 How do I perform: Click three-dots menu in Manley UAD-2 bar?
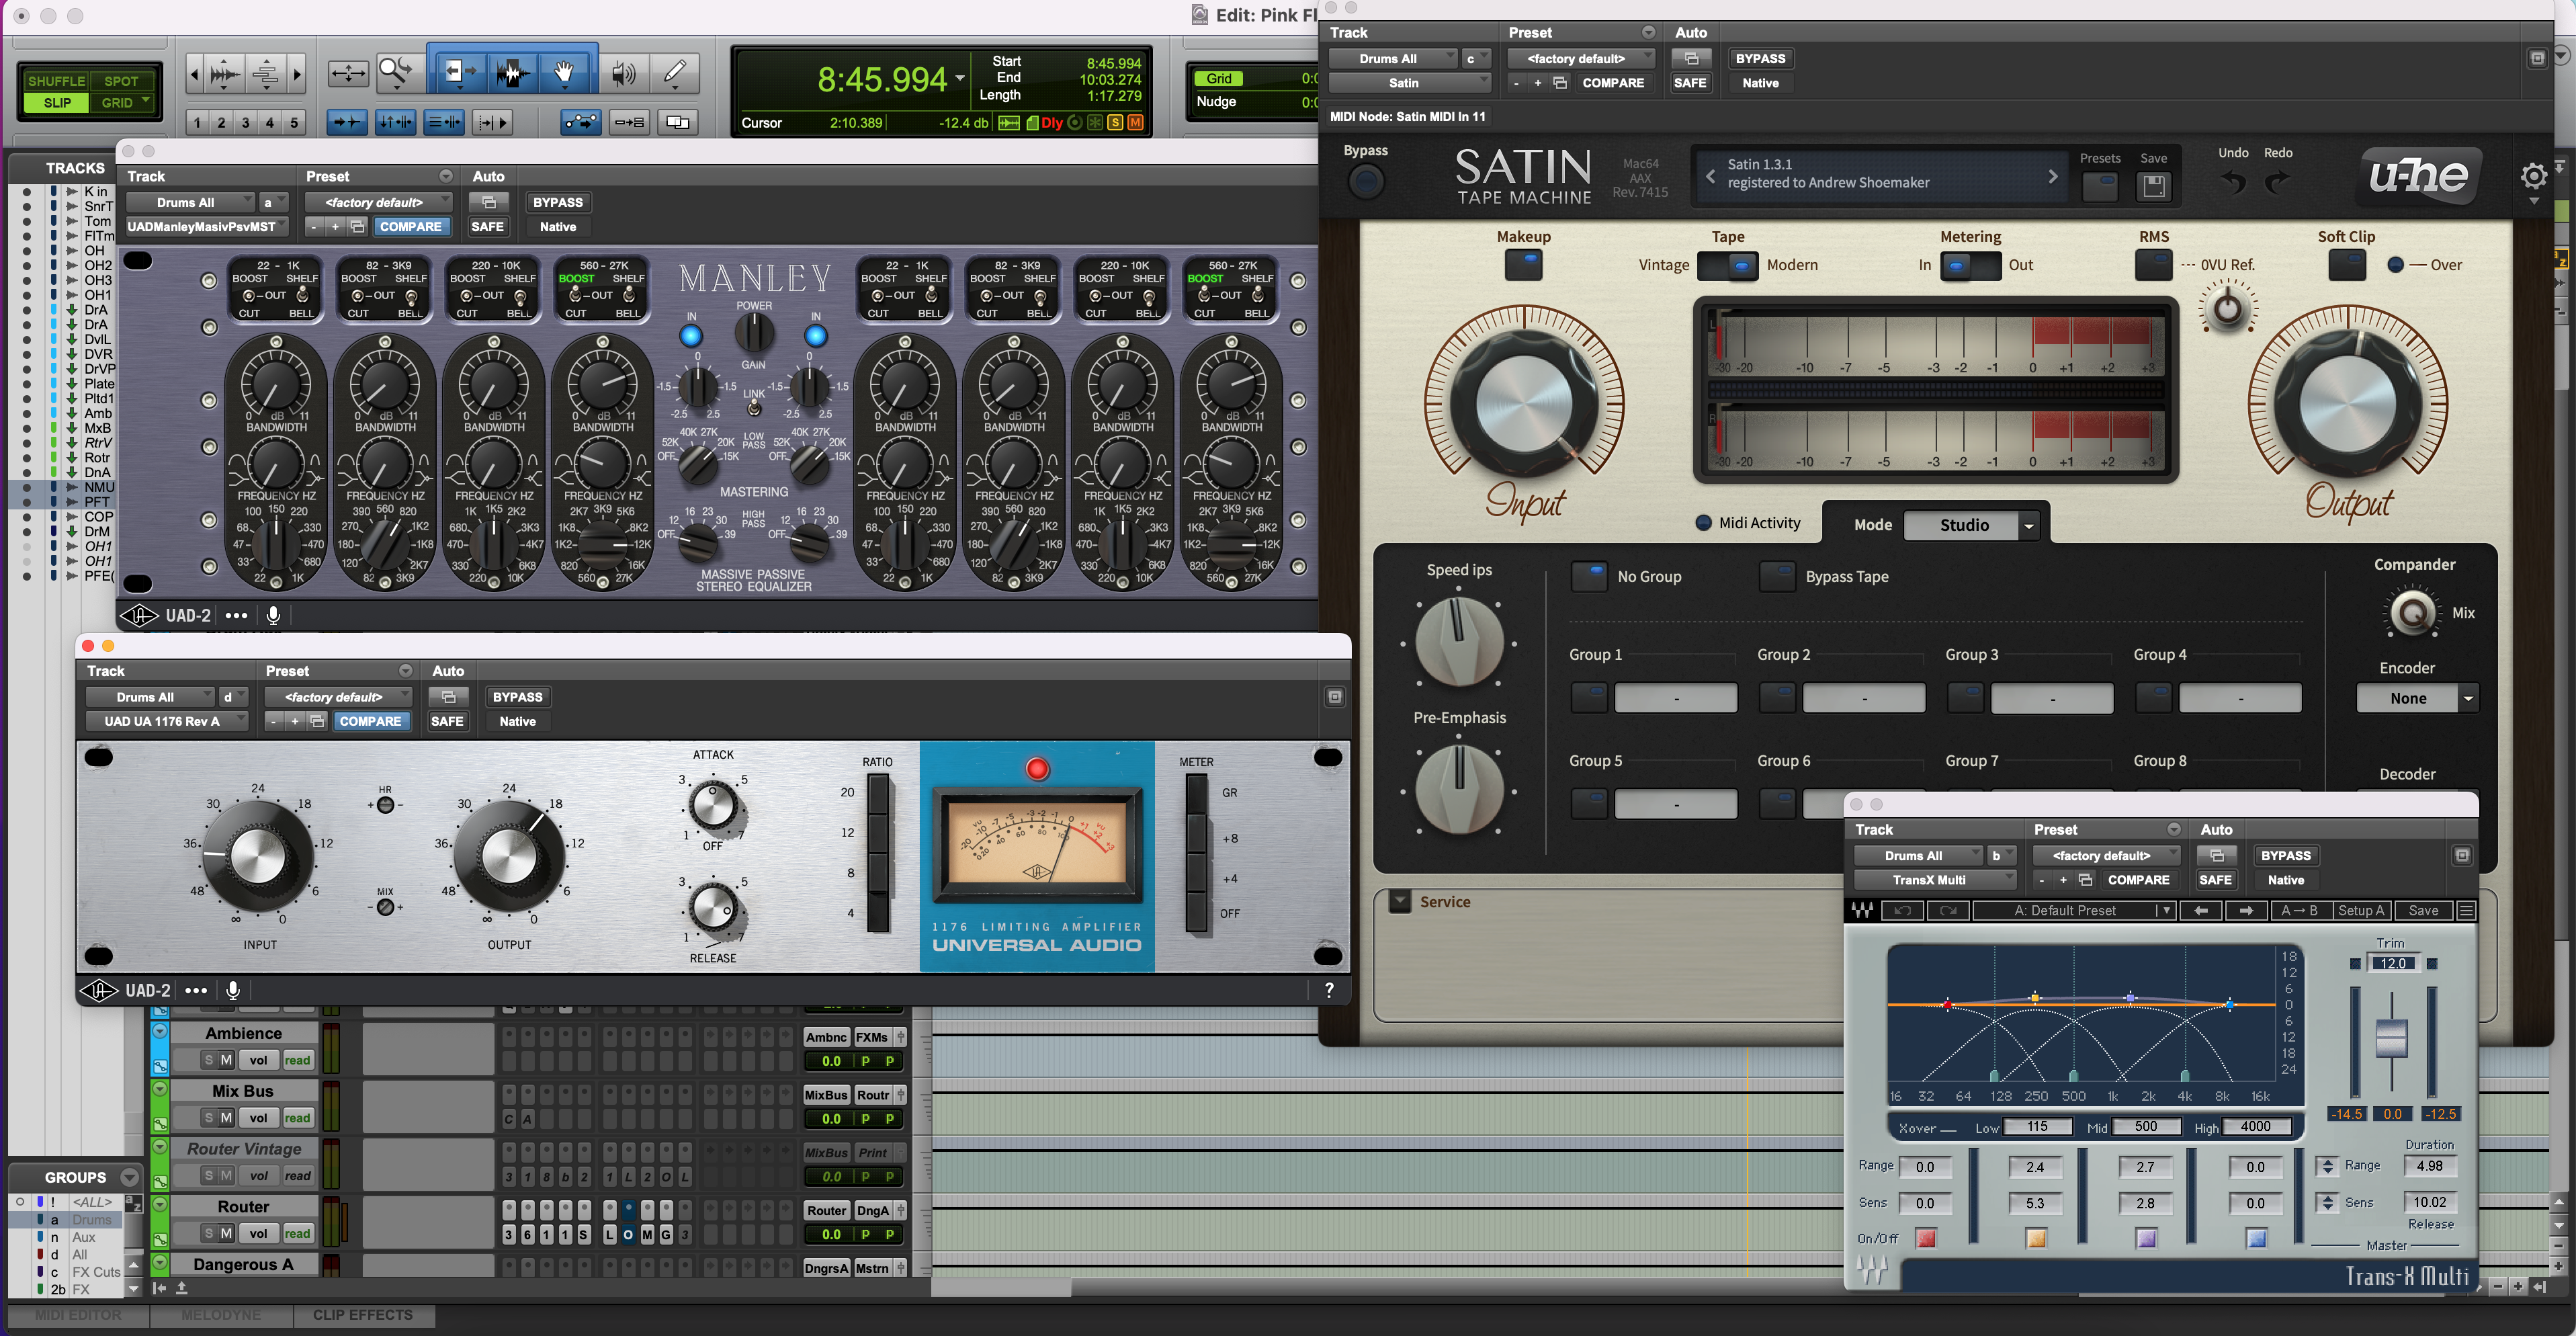(x=236, y=615)
